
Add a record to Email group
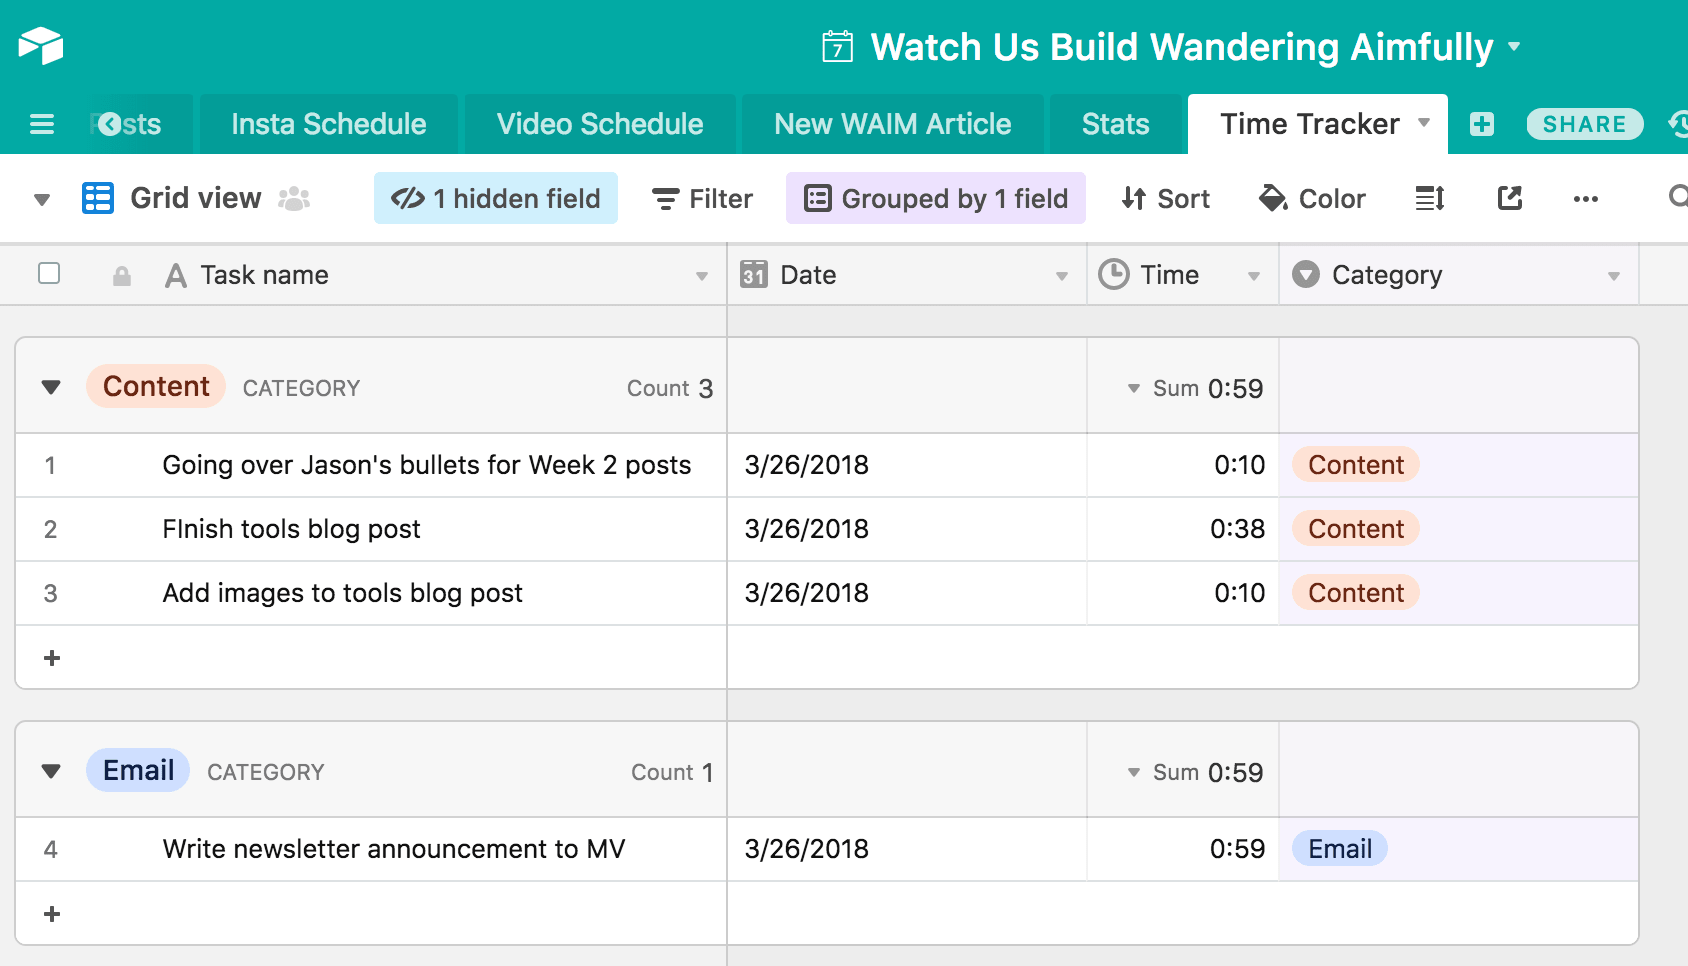click(52, 914)
